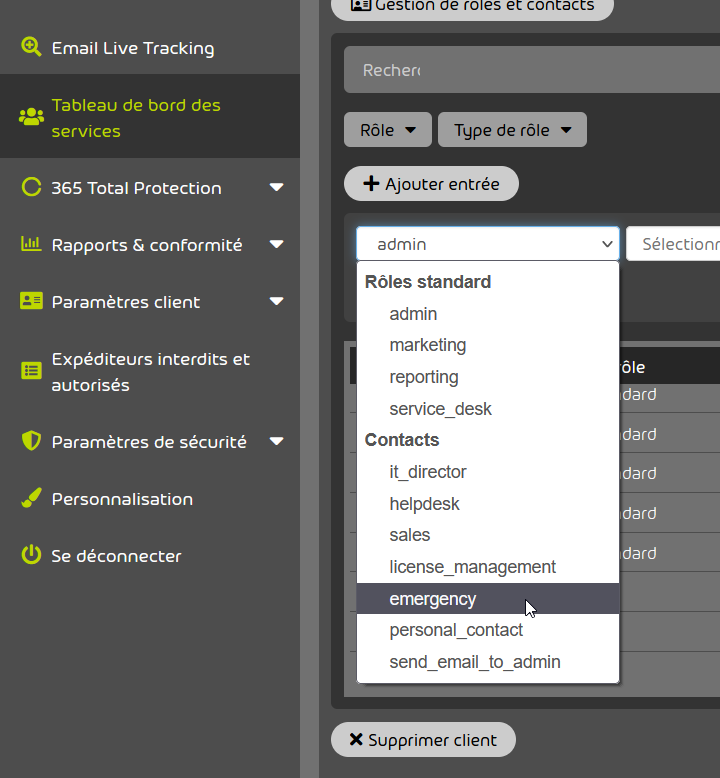The image size is (720, 778).
Task: Expand the 365 Total Protection submenu arrow
Action: pyautogui.click(x=276, y=188)
